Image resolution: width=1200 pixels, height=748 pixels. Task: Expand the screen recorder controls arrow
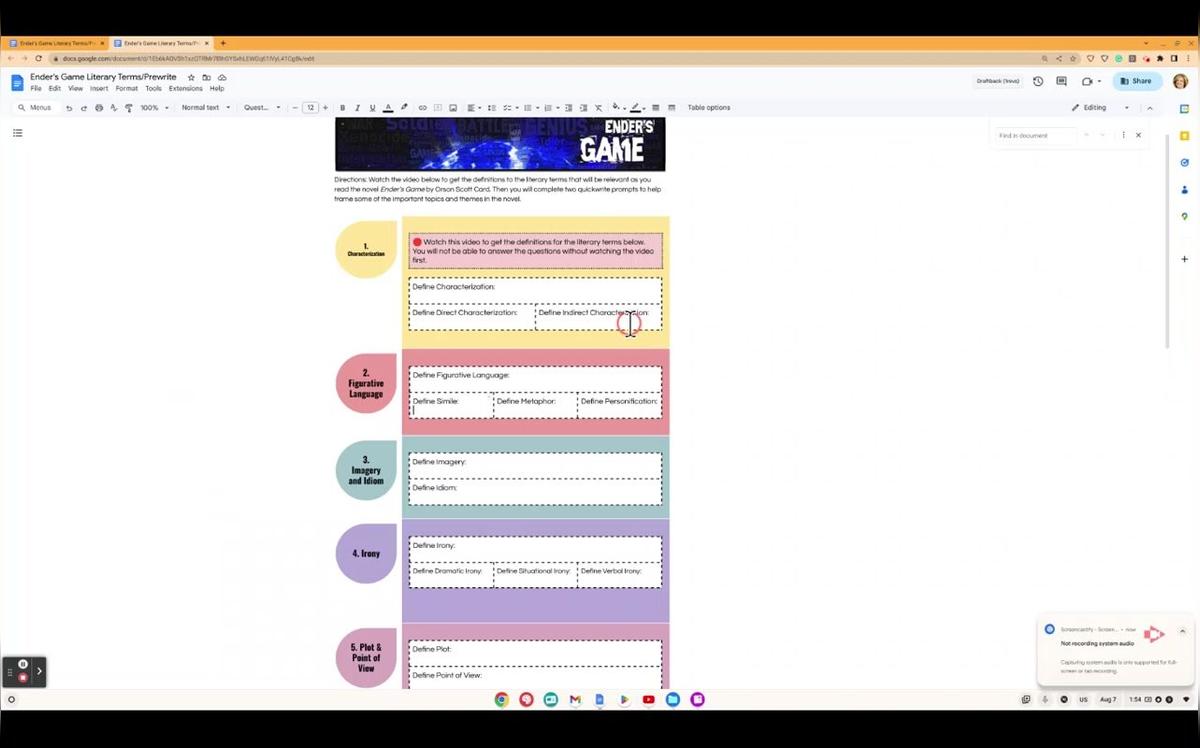39,671
